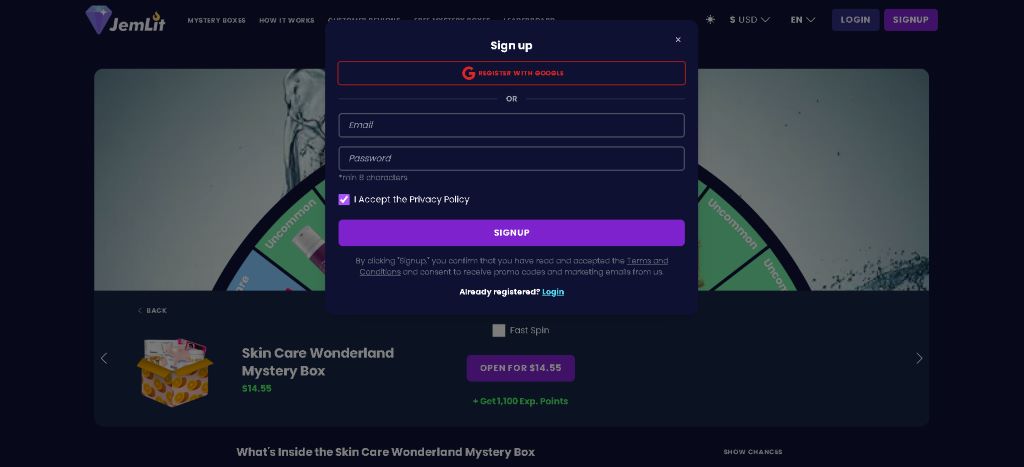The height and width of the screenshot is (467, 1024).
Task: Click the Skin Care Wonderland box thumbnail
Action: 175,370
